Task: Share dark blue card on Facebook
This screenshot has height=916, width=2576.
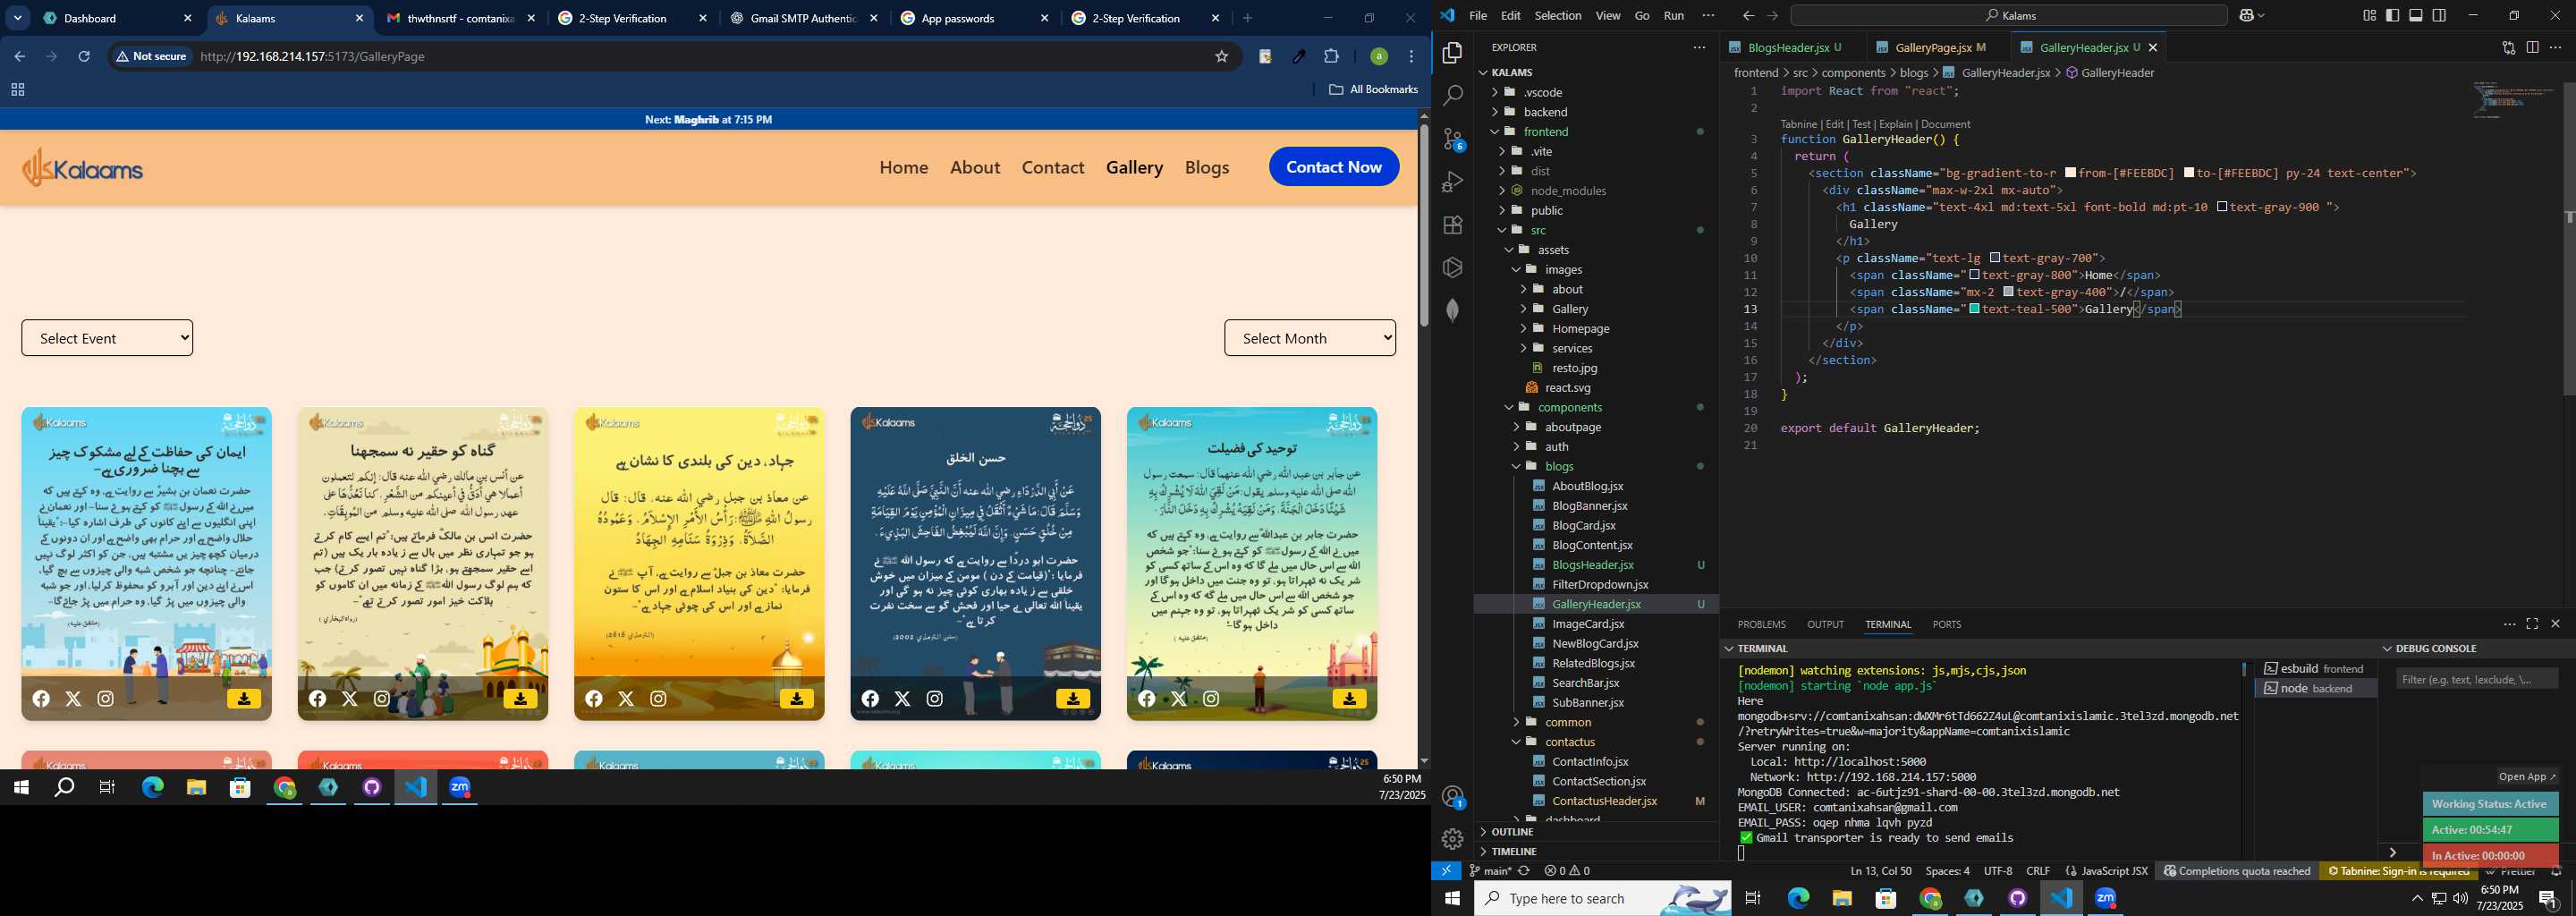Action: (870, 699)
